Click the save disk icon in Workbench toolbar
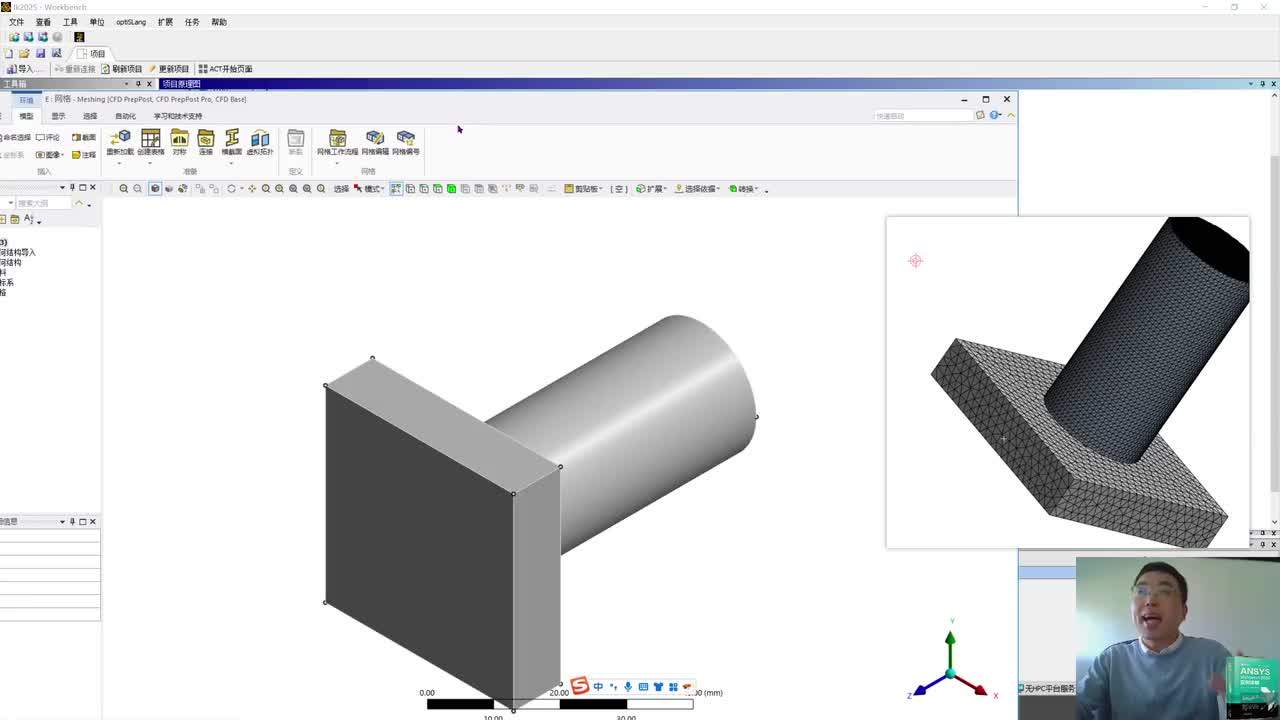1280x720 pixels. (40, 53)
